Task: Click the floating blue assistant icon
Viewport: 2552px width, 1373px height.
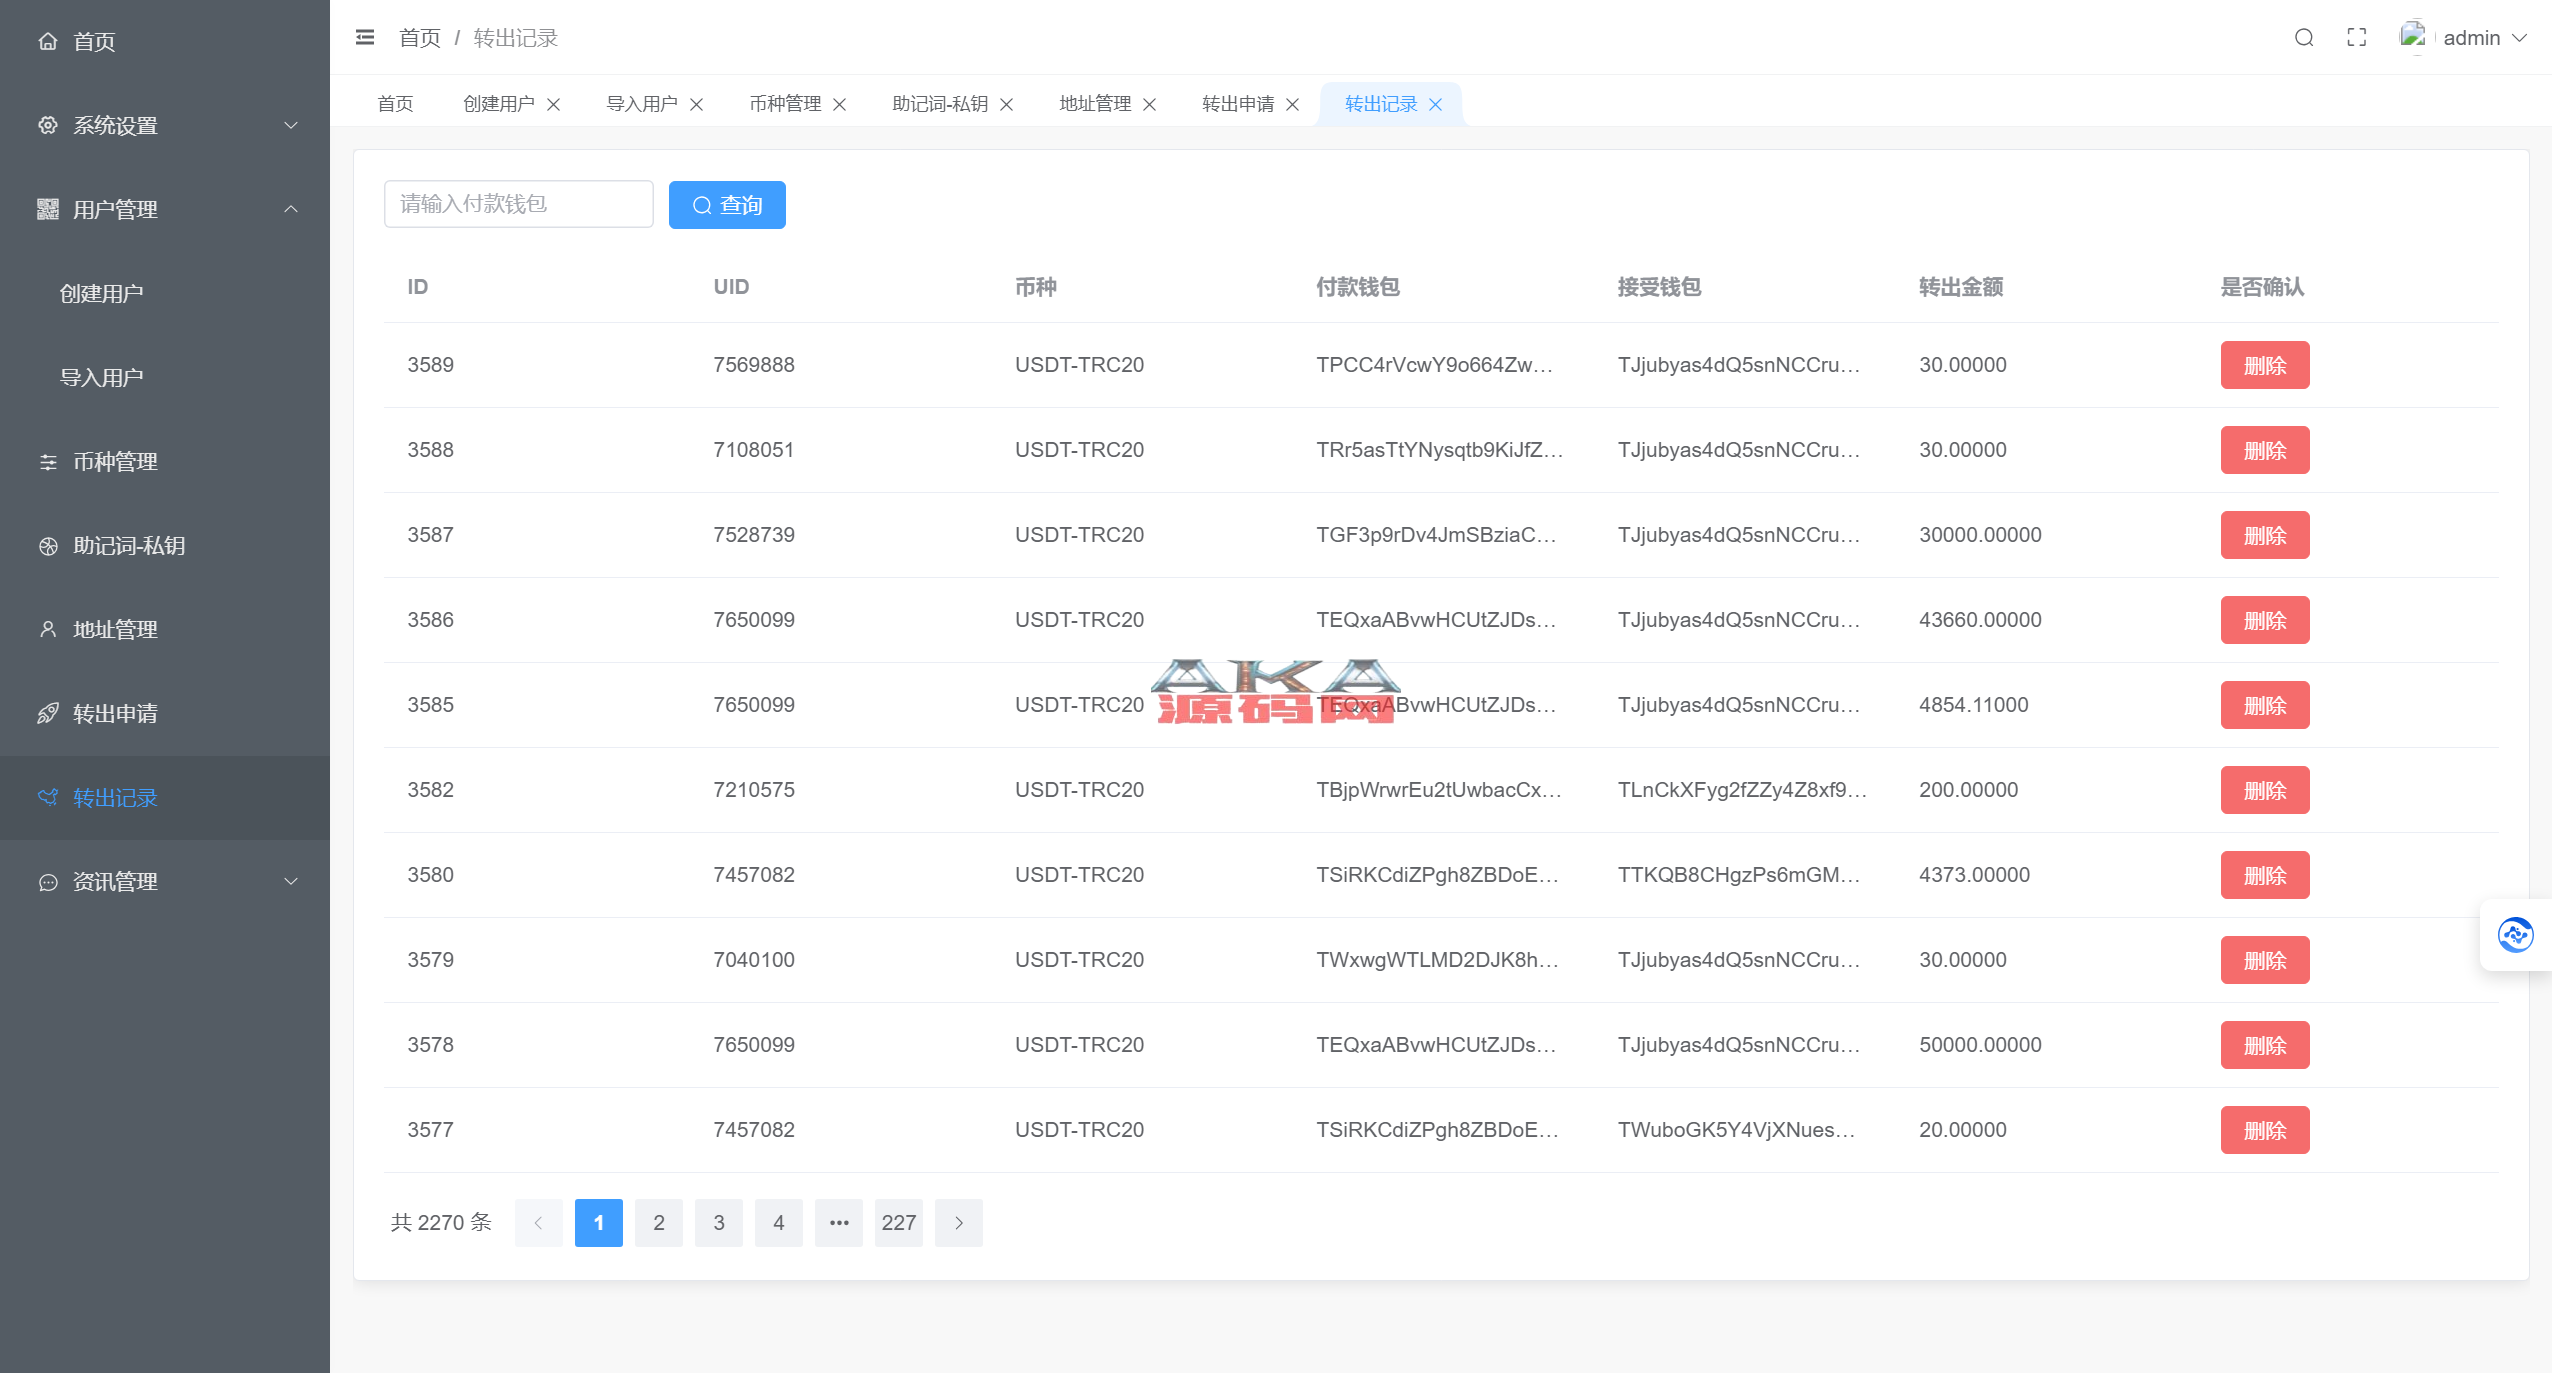Action: 2515,935
